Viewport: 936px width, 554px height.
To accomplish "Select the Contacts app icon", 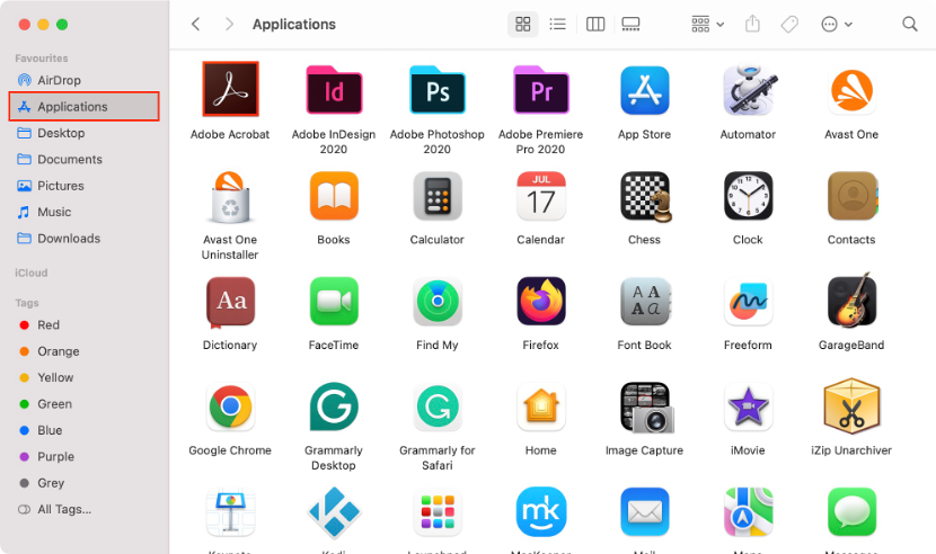I will [x=852, y=196].
